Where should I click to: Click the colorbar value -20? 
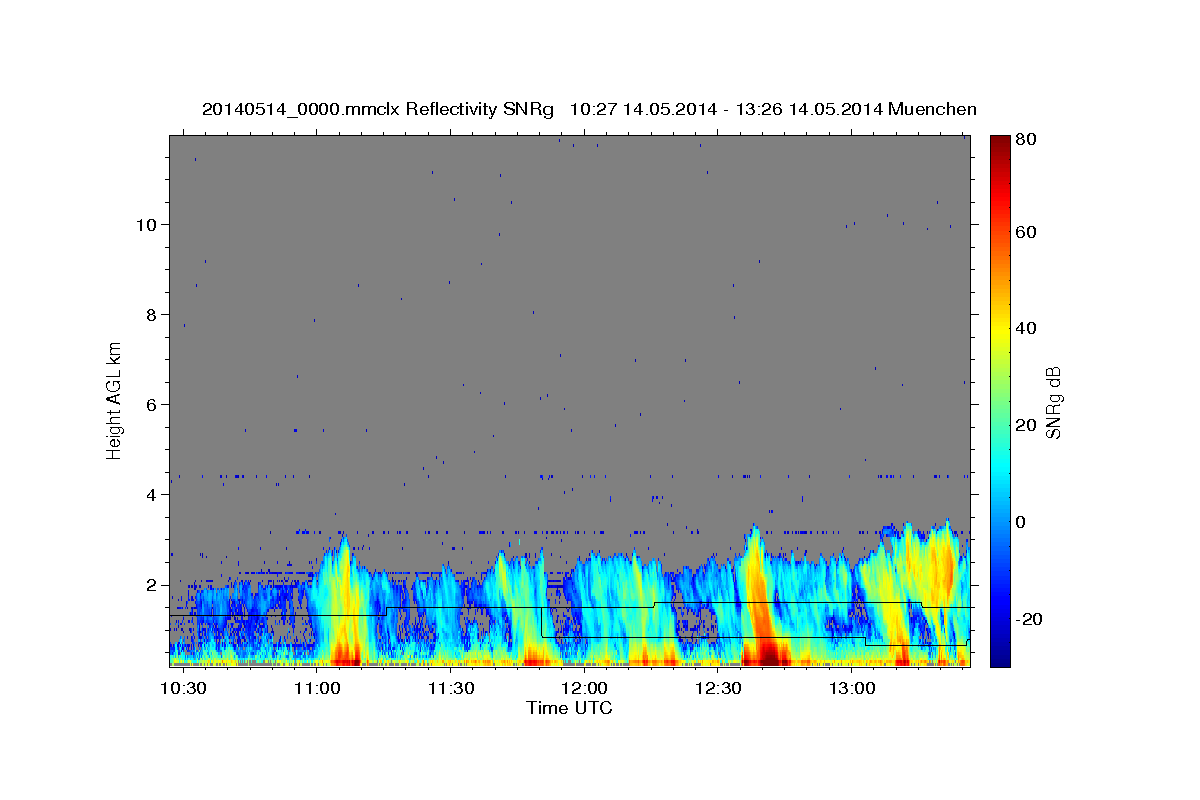(1028, 619)
